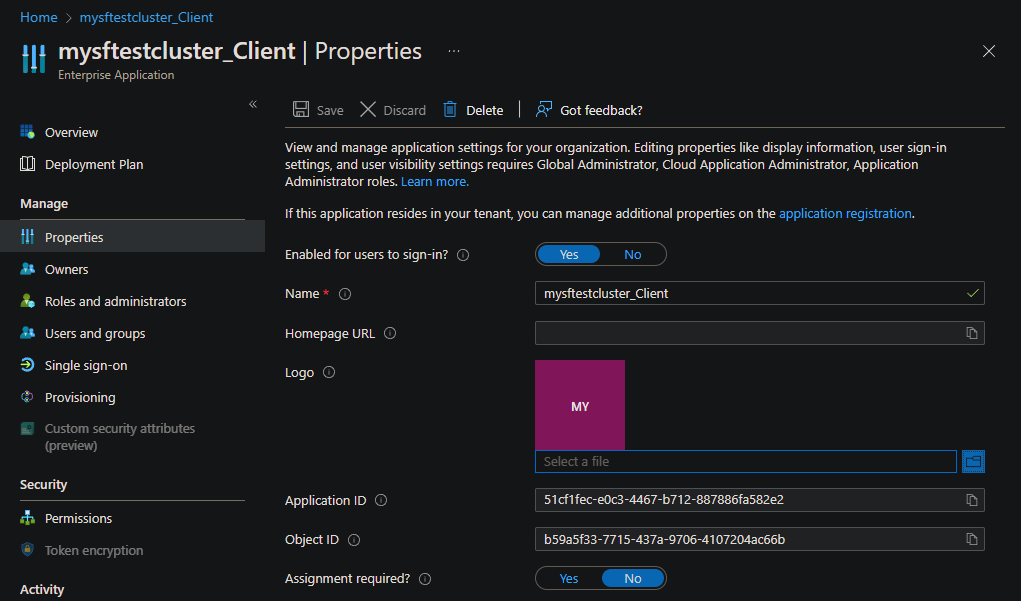Click the Permissions hierarchy icon

coord(27,518)
